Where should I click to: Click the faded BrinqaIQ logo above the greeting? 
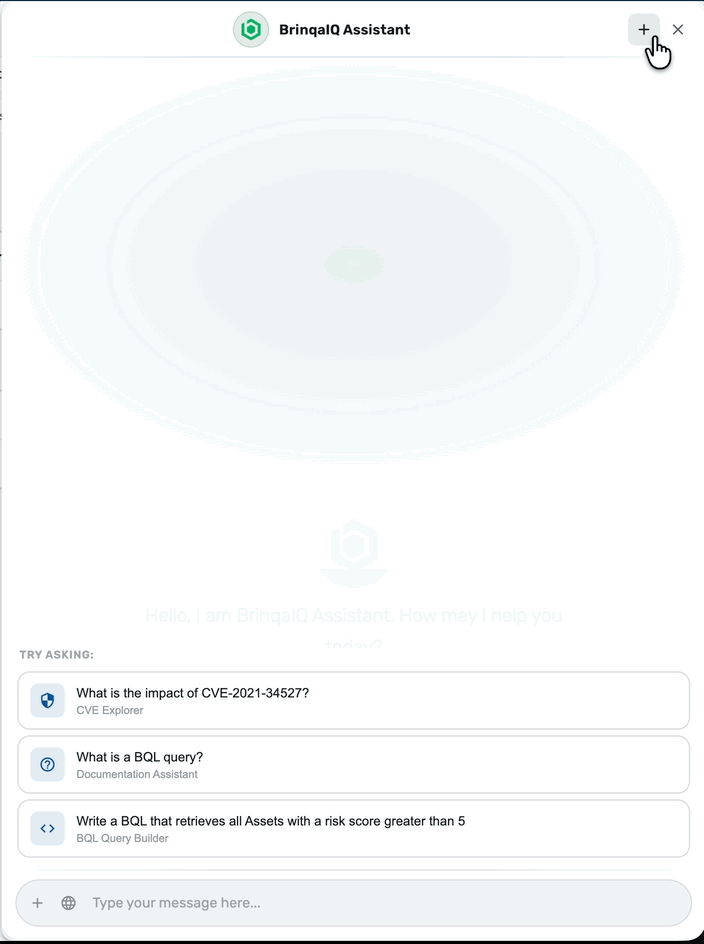coord(354,553)
